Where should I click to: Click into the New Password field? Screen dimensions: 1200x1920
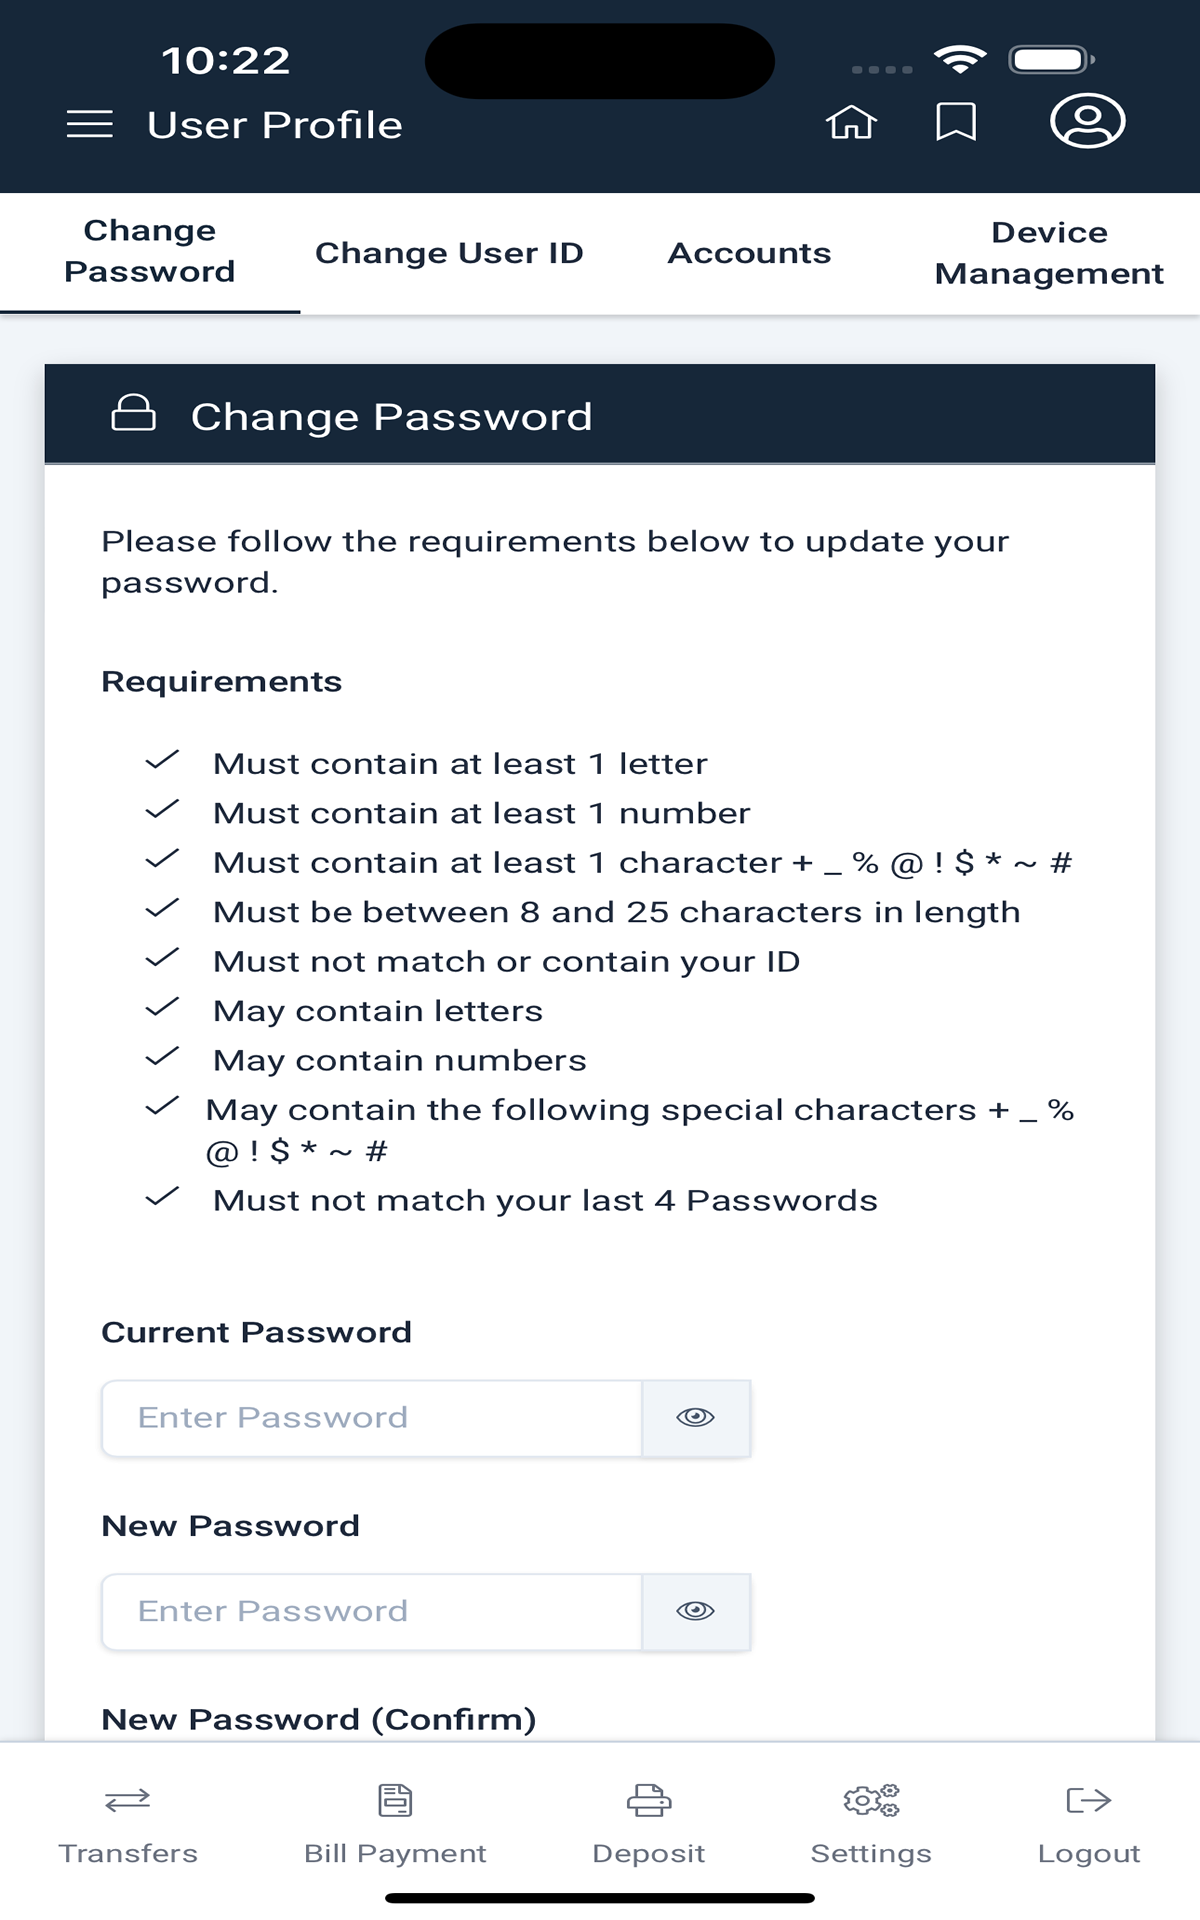372,1611
